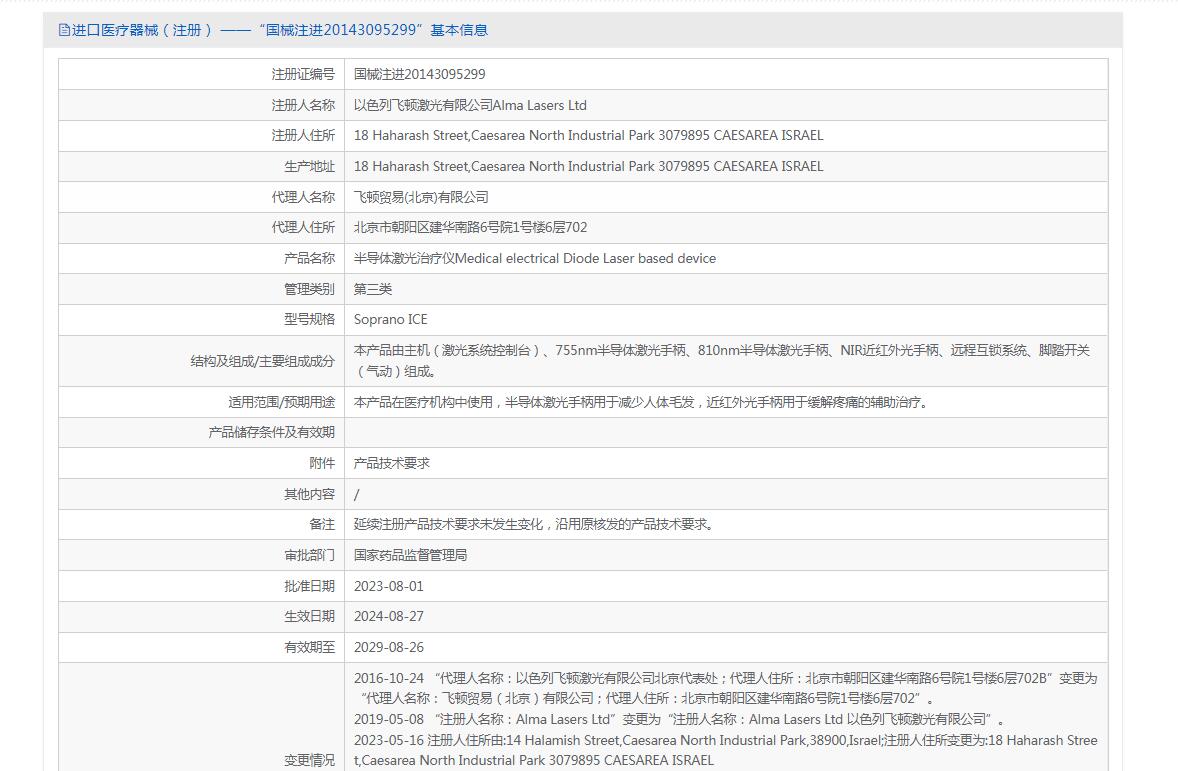The height and width of the screenshot is (771, 1178).
Task: Click the 有效期至 label
Action: (309, 646)
